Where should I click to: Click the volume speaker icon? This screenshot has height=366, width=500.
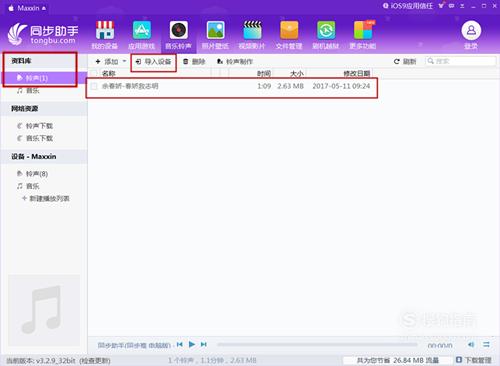471,344
